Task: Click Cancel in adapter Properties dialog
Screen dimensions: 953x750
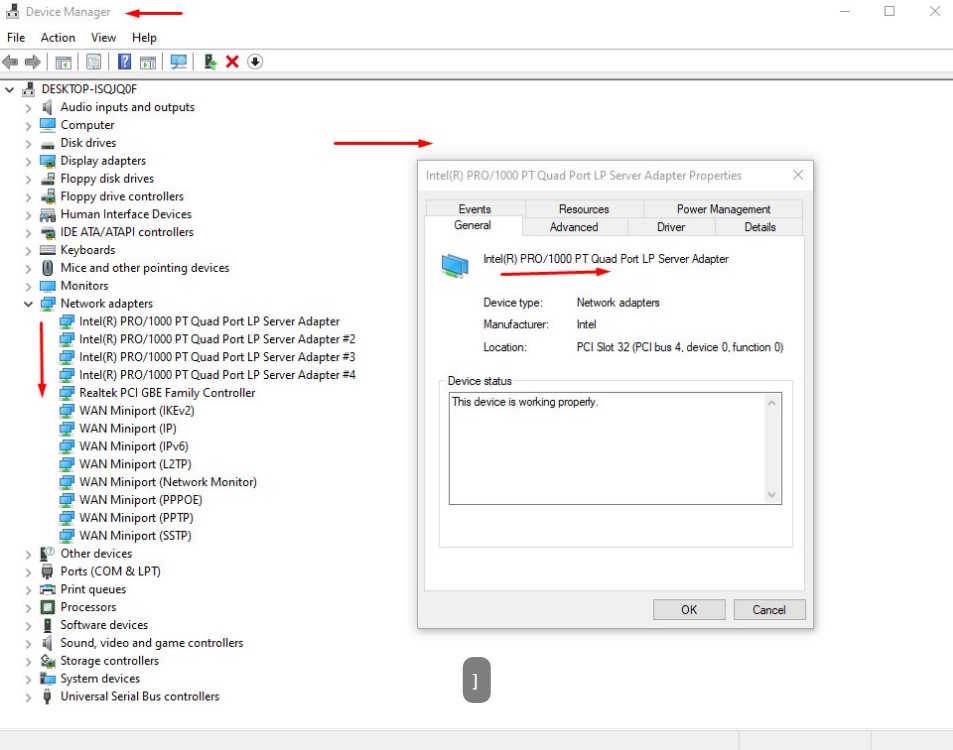Action: 769,610
